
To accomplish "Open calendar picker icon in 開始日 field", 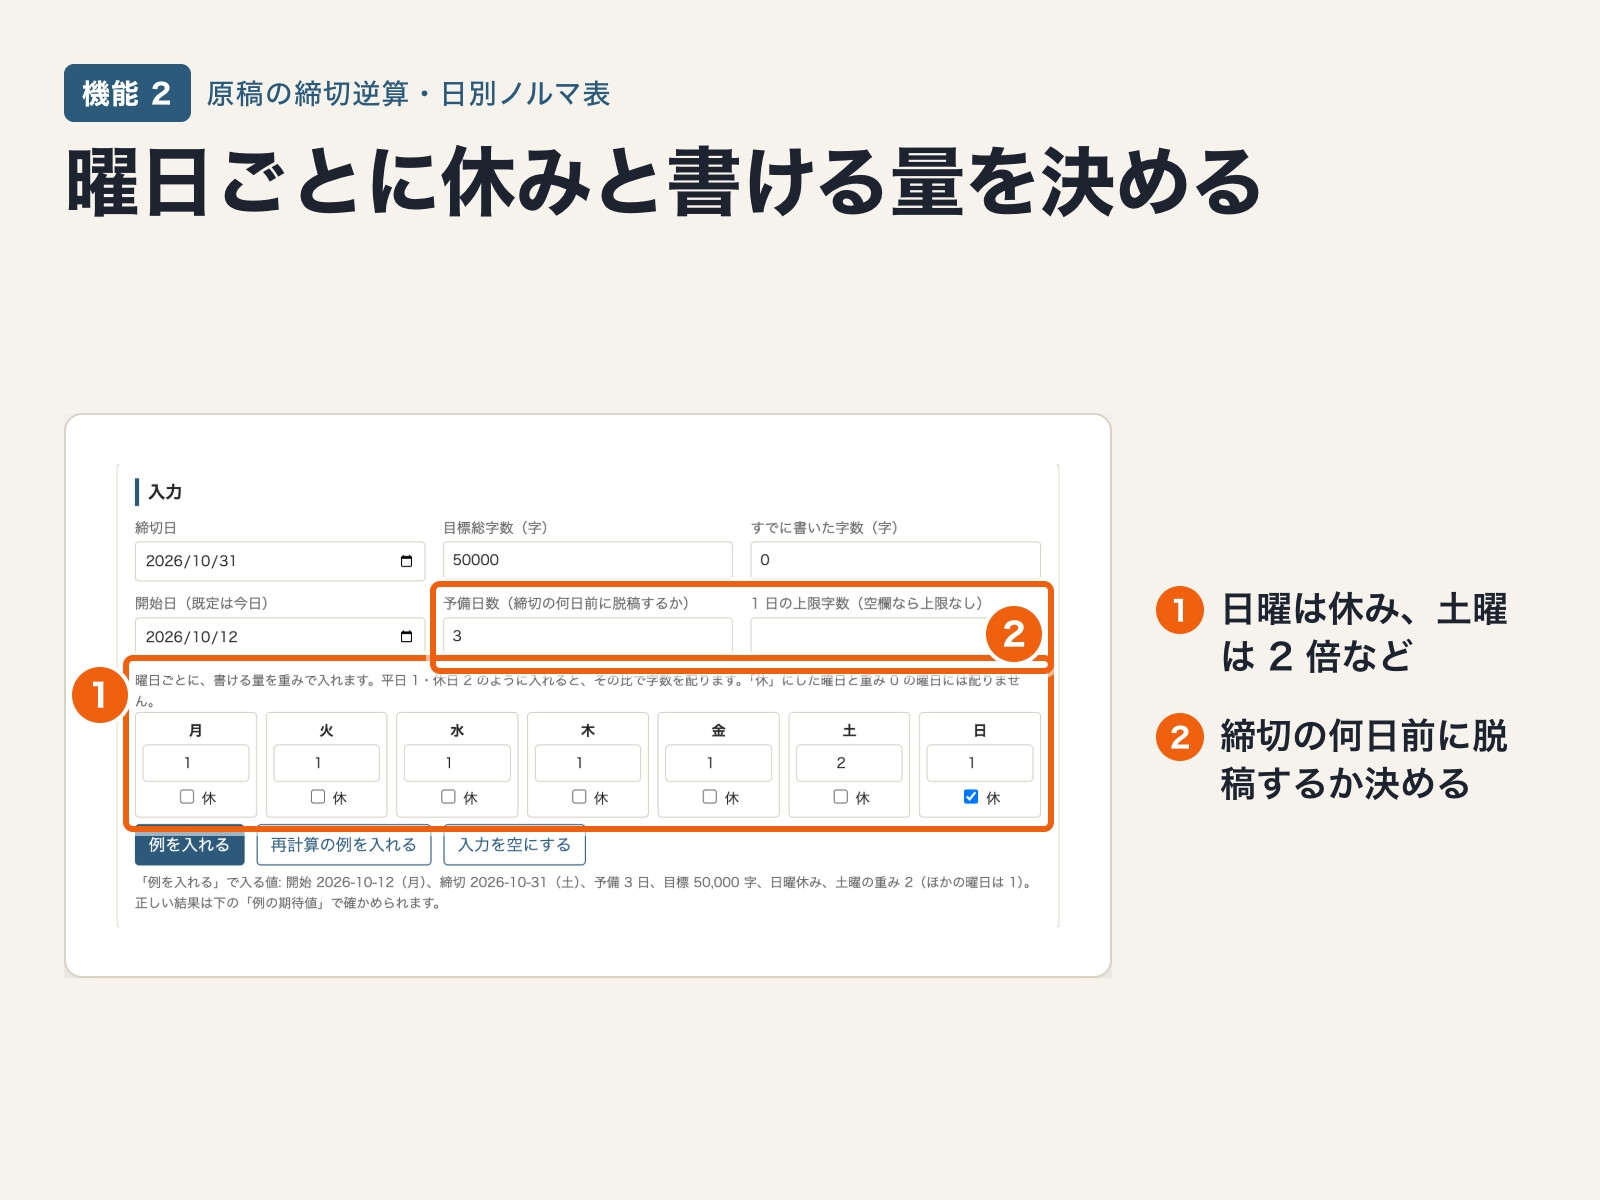I will [x=406, y=637].
